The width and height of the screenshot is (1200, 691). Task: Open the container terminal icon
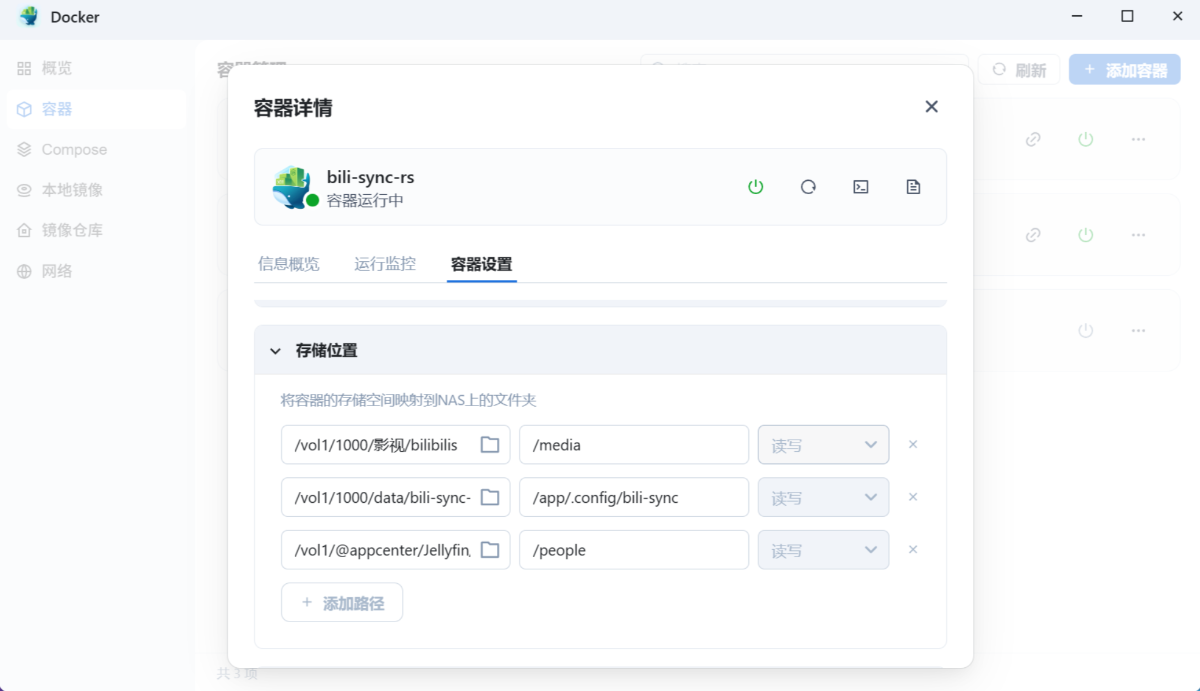(x=860, y=186)
